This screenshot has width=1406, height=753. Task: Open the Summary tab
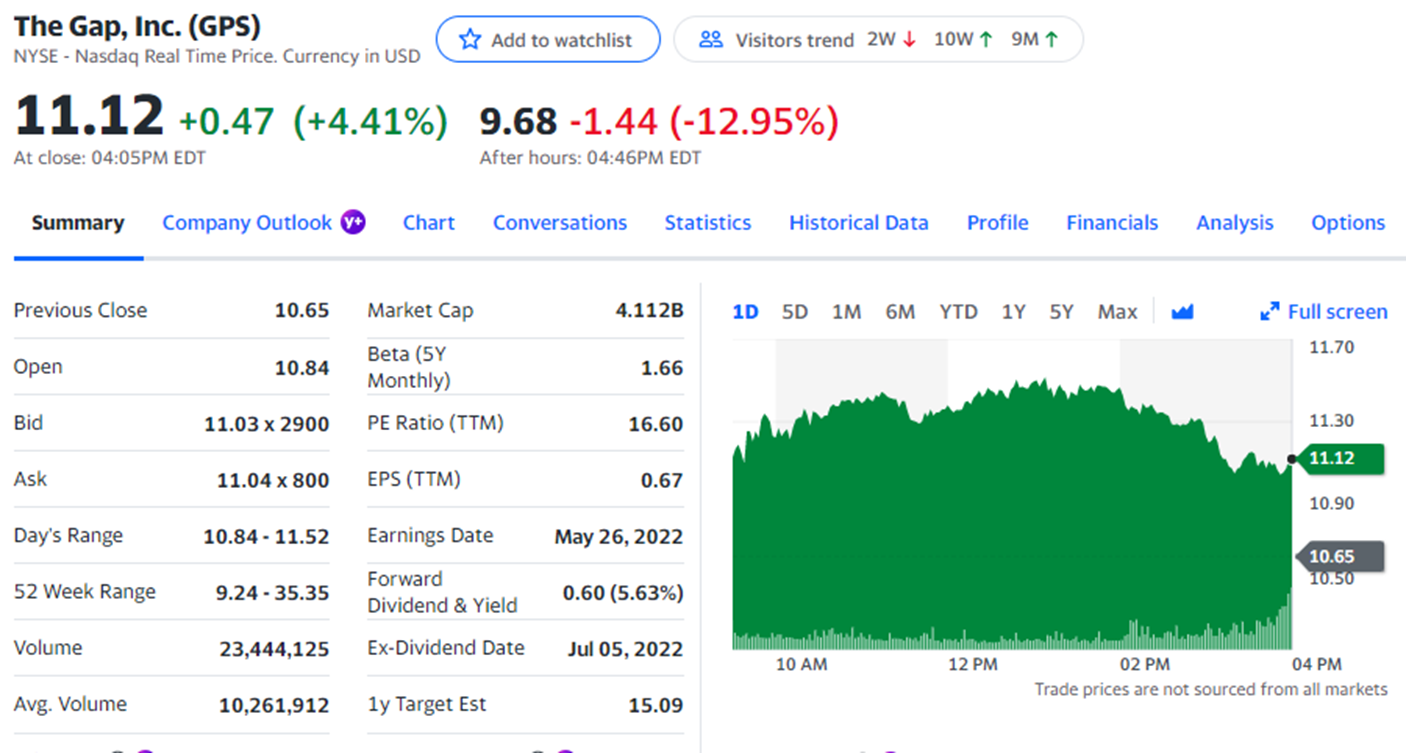(x=78, y=223)
